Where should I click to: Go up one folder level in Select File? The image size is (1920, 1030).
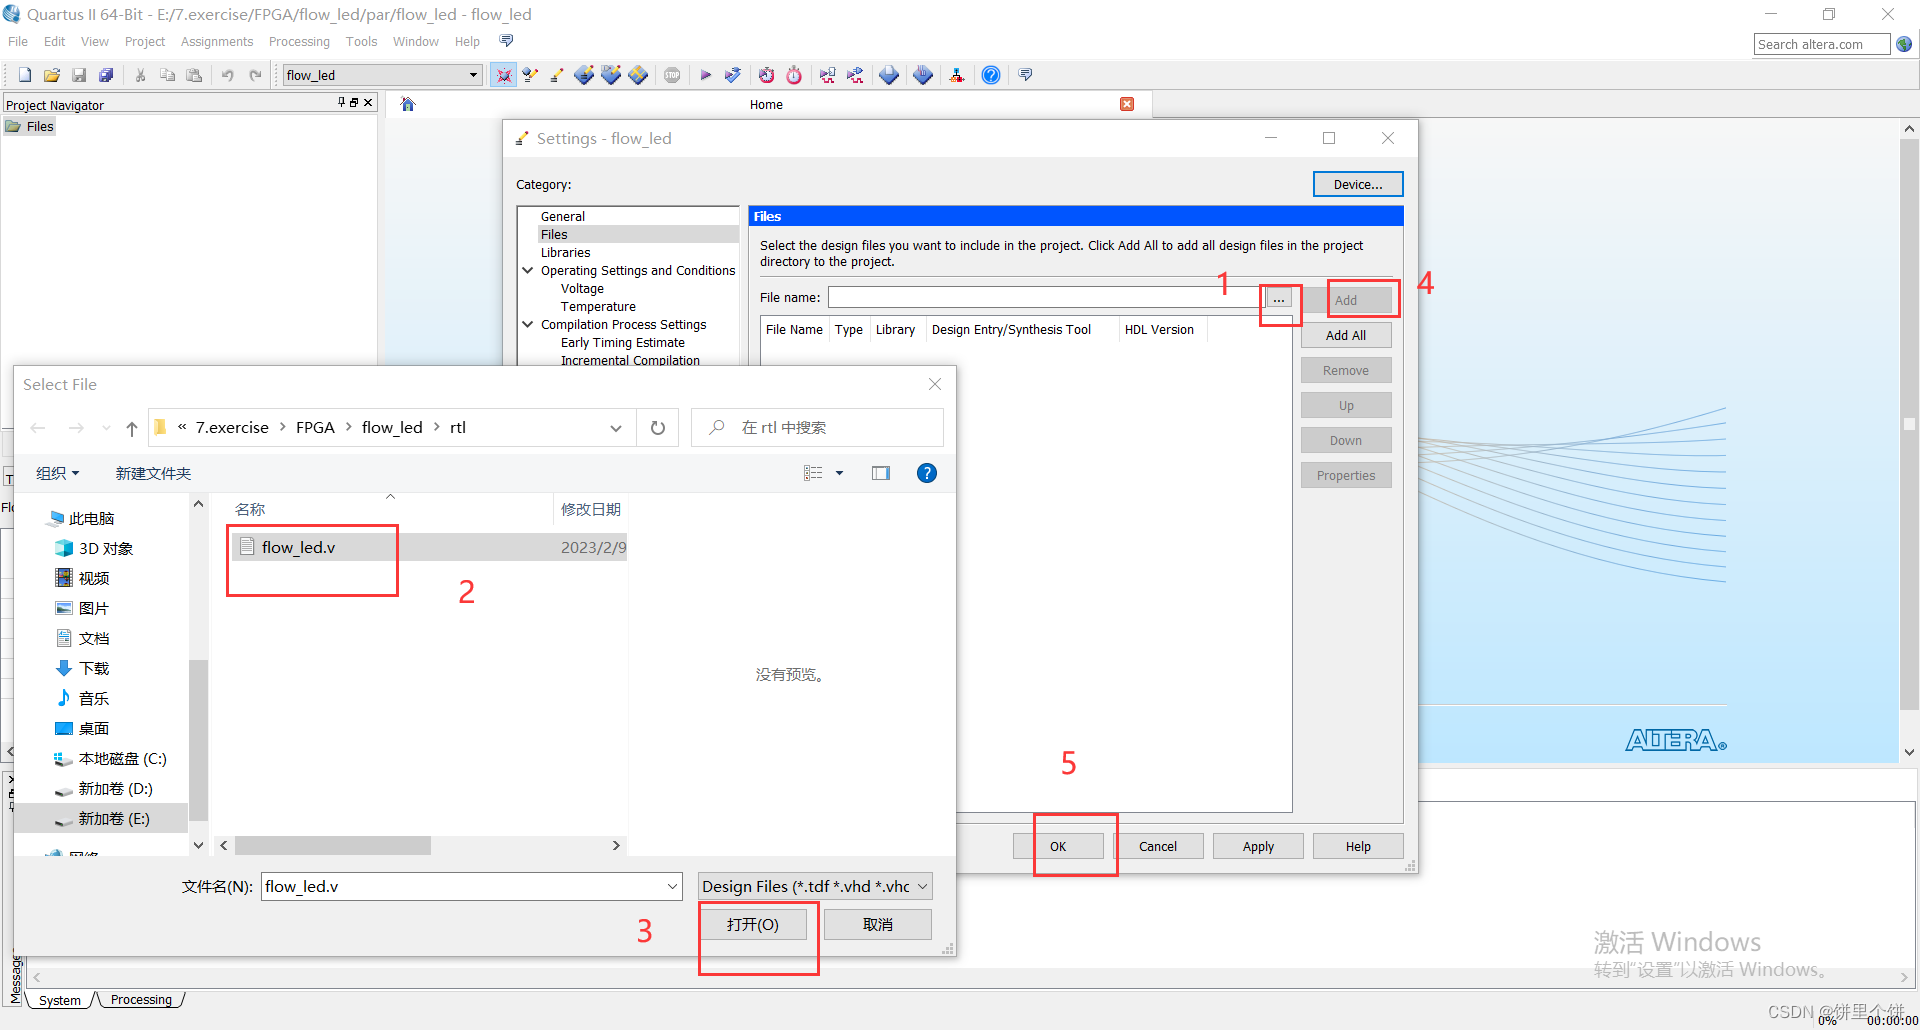[132, 428]
